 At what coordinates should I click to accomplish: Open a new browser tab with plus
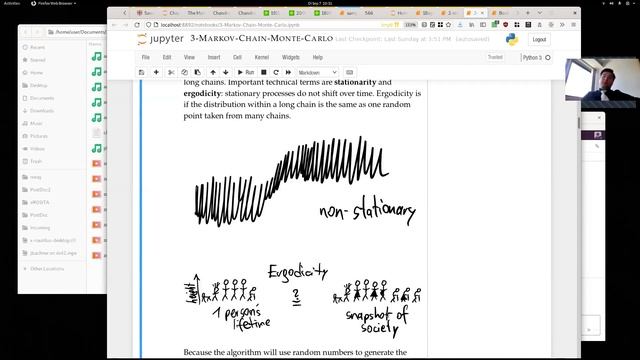point(527,13)
